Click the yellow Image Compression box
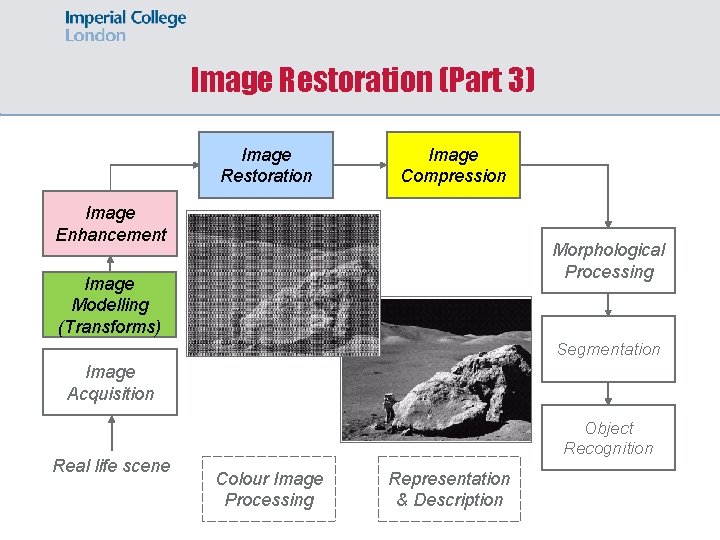This screenshot has height=540, width=720. [x=453, y=165]
